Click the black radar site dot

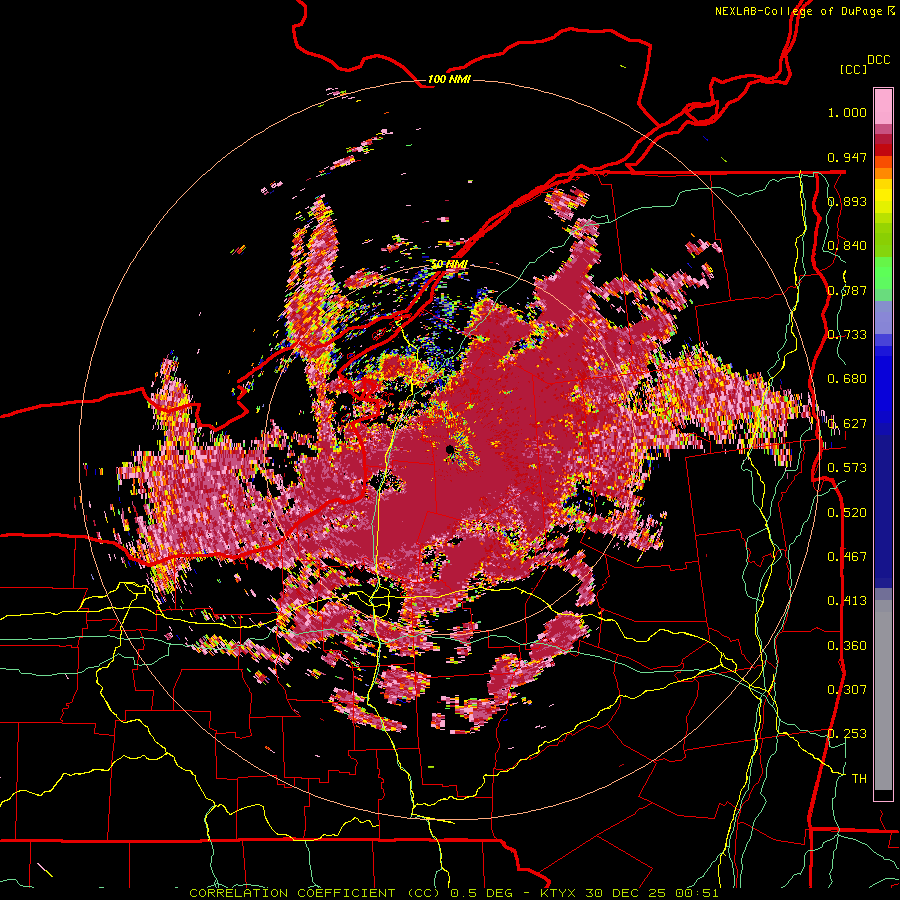[x=450, y=449]
